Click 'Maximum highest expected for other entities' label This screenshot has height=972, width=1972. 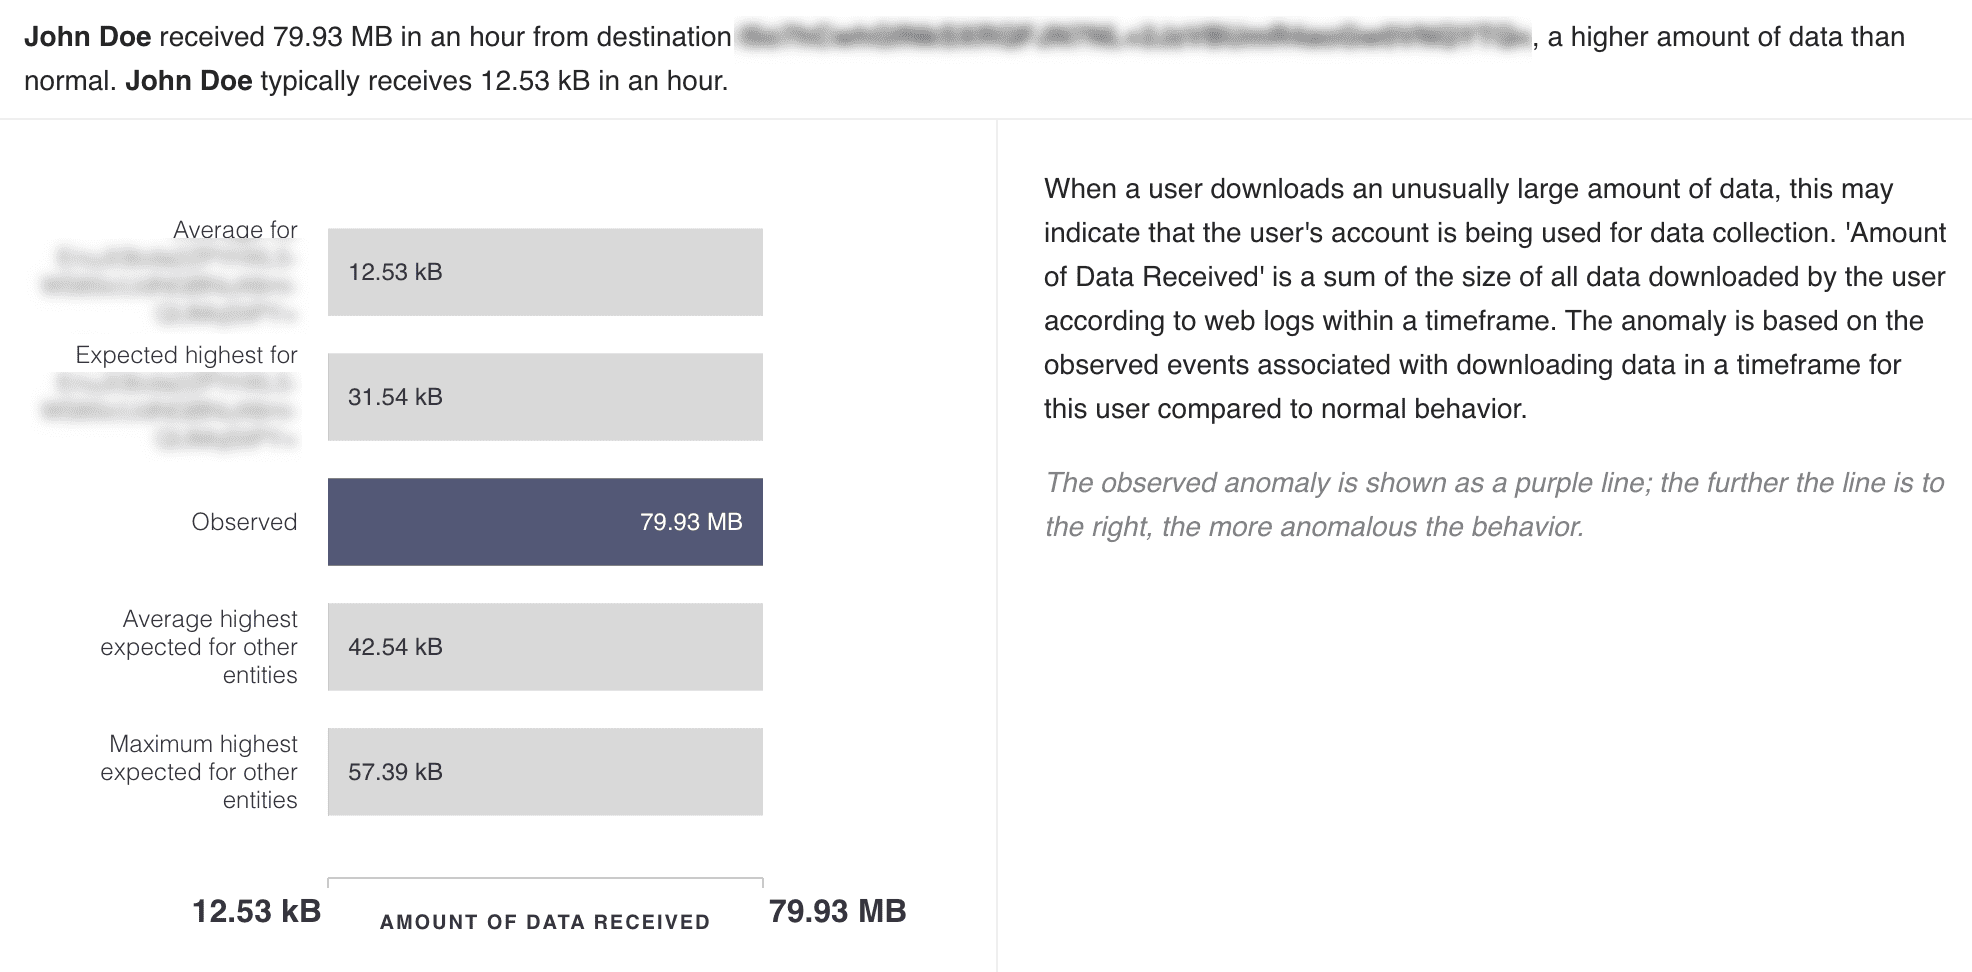click(199, 772)
